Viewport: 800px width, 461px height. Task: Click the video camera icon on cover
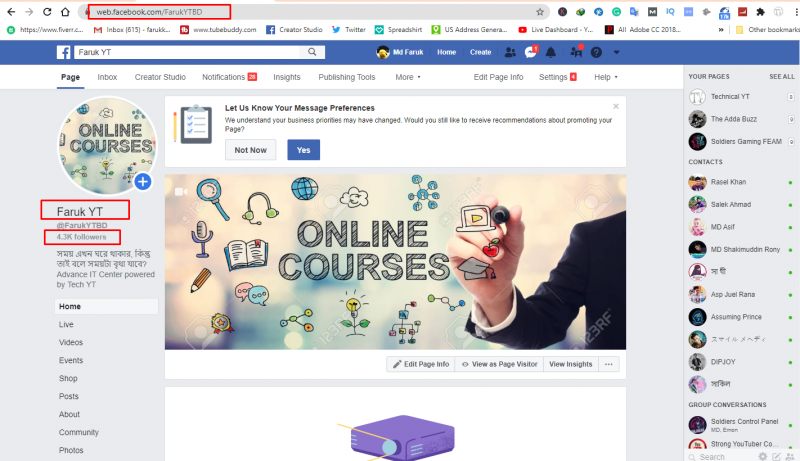coord(181,192)
